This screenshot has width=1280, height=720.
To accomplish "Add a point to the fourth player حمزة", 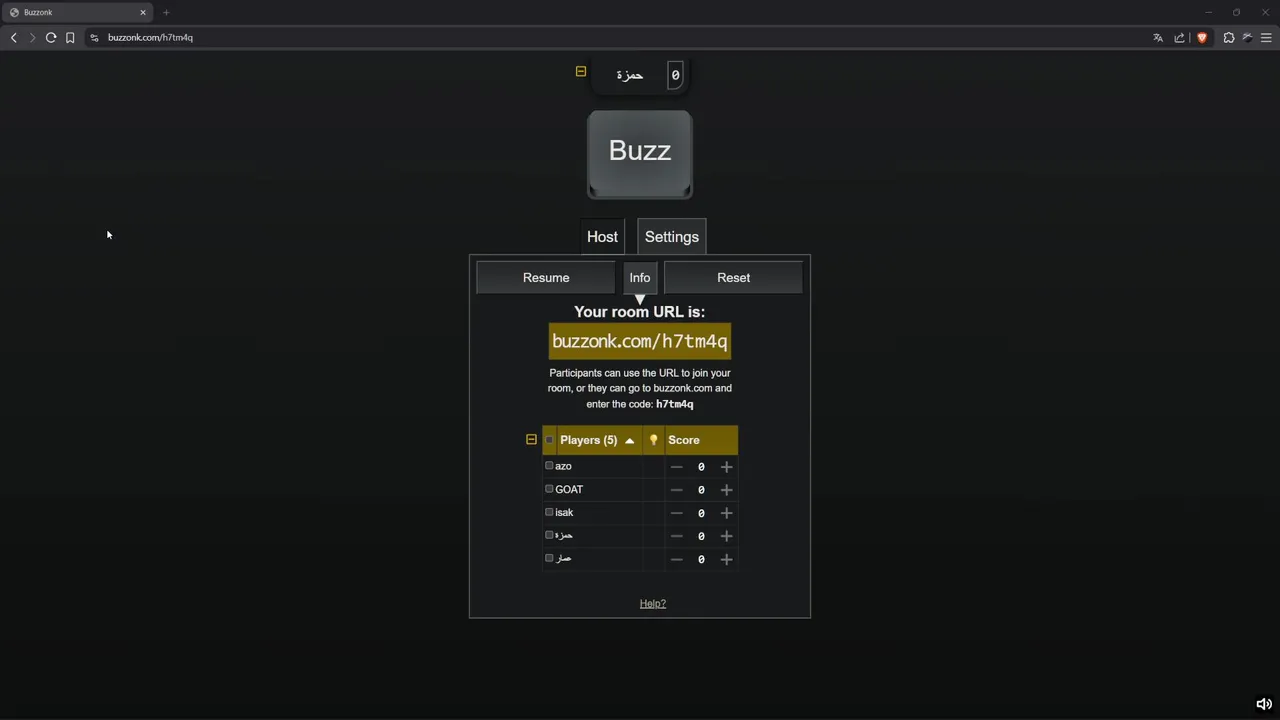I will tap(727, 536).
